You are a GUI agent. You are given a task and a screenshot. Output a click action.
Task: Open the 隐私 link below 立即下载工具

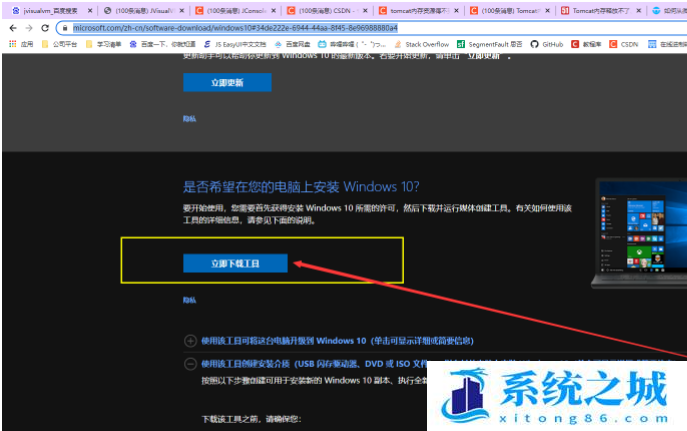click(189, 300)
